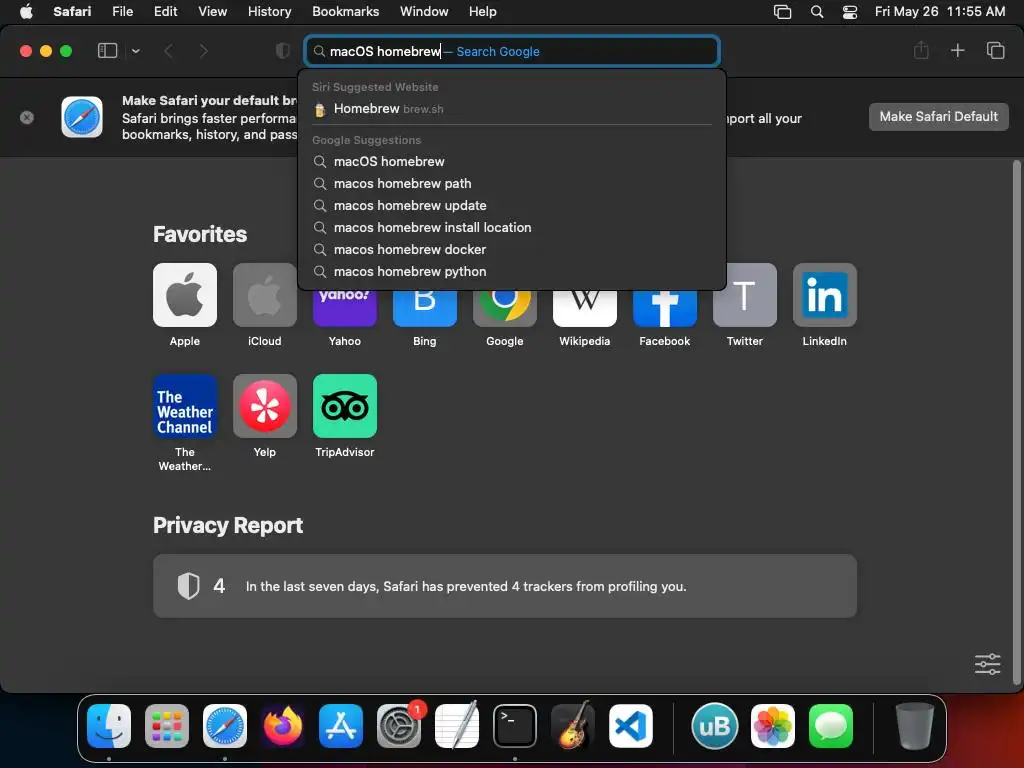
Task: Click Stage Manager icon in menu bar
Action: click(x=782, y=12)
